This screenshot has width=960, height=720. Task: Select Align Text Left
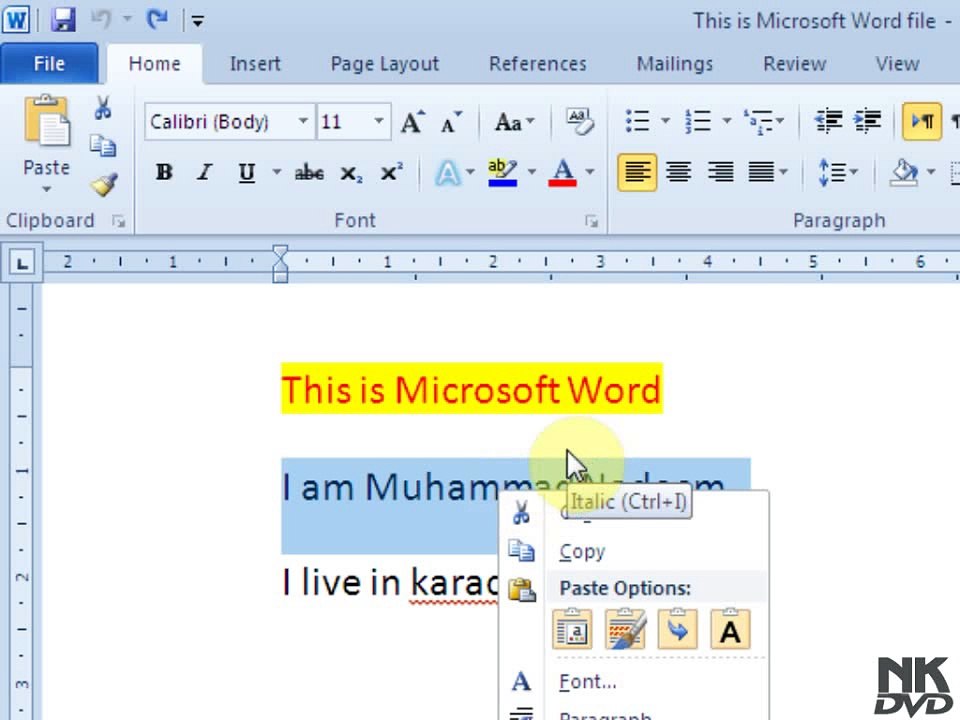(x=637, y=173)
